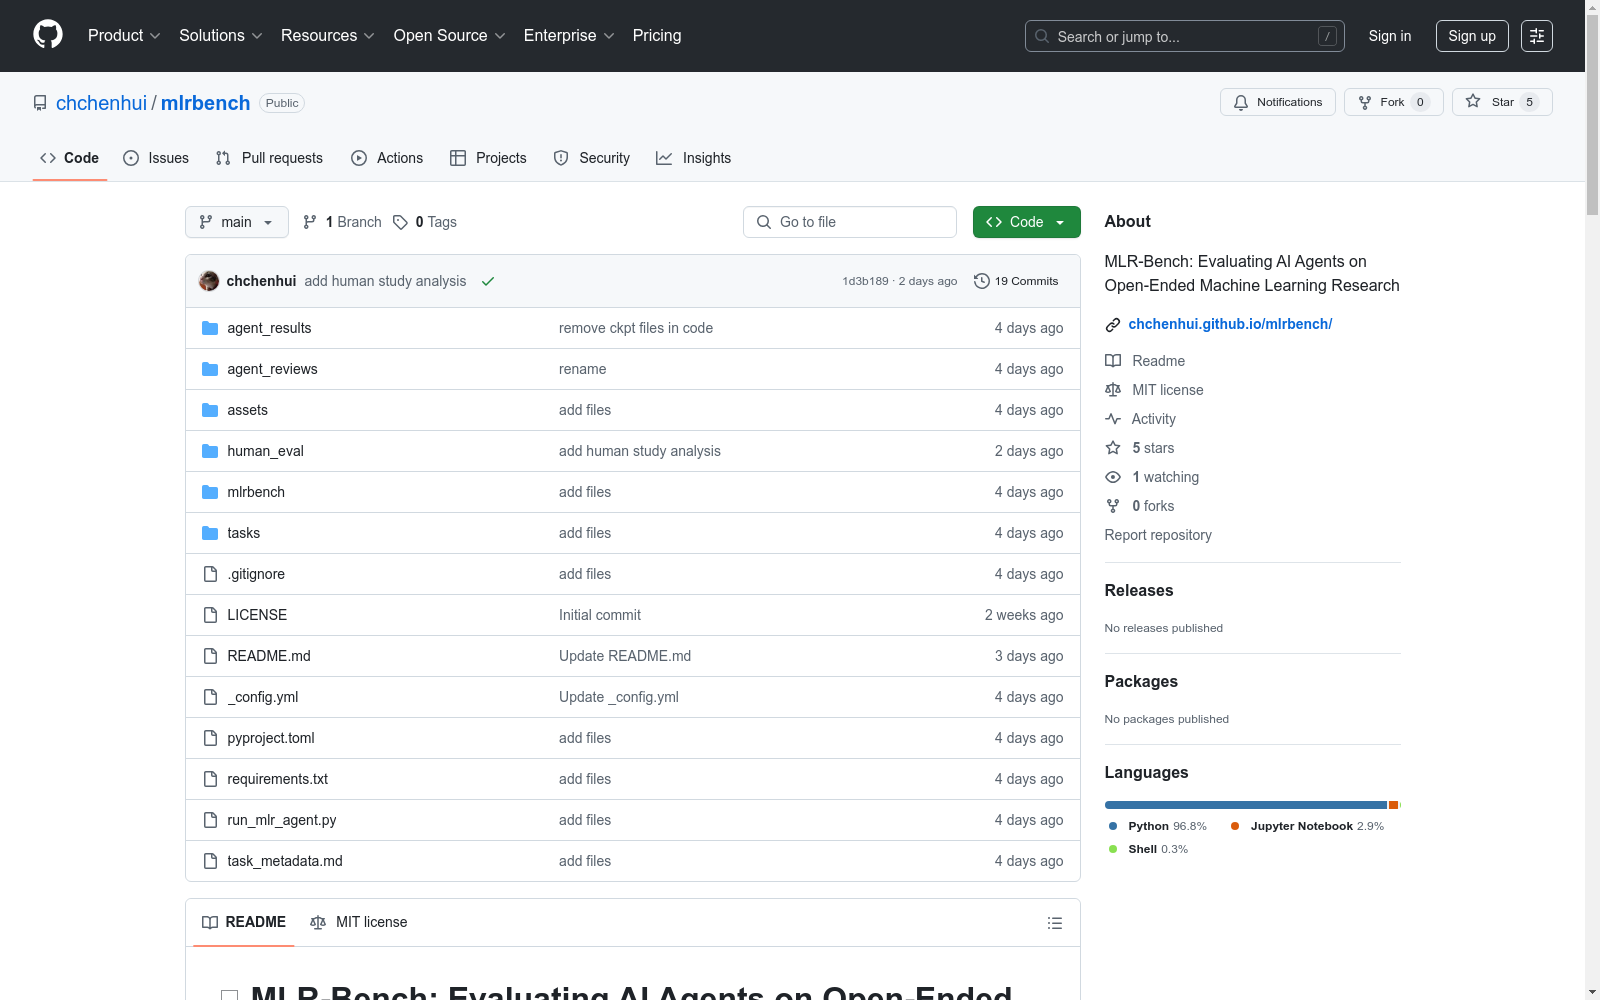Click the Sign up button
The height and width of the screenshot is (1000, 1600).
(1472, 36)
